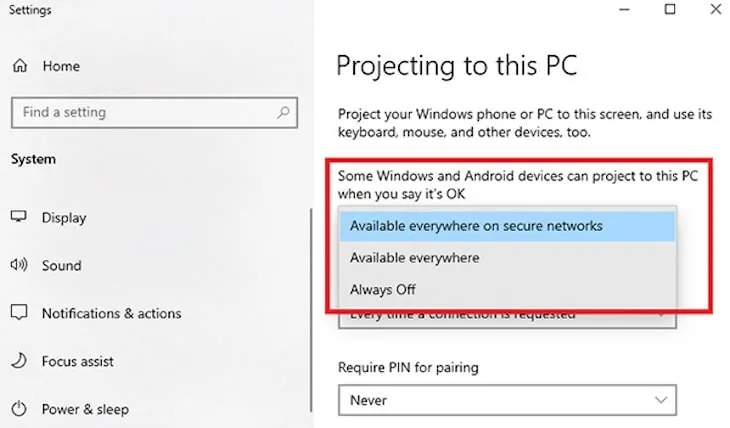This screenshot has height=428, width=730.
Task: Go to Display settings page
Action: tap(64, 218)
